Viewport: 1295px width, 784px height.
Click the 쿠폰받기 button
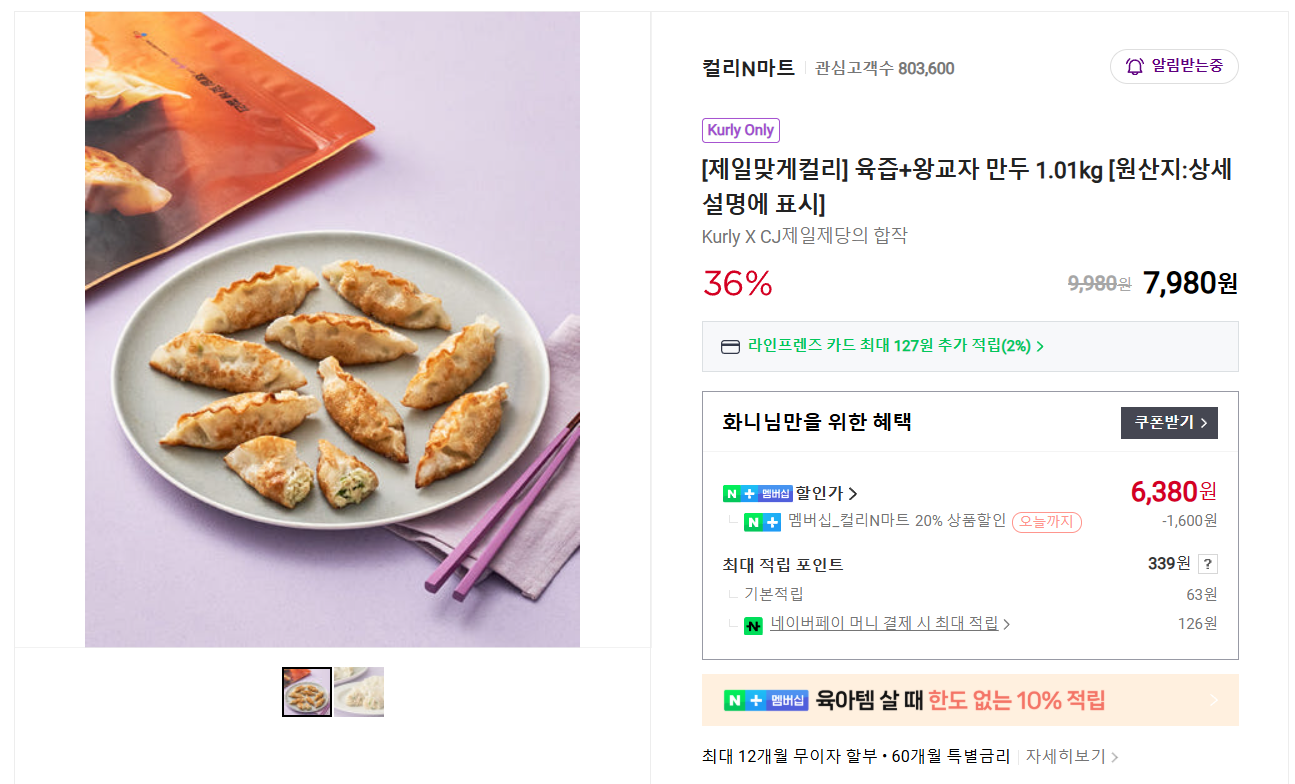point(1168,422)
